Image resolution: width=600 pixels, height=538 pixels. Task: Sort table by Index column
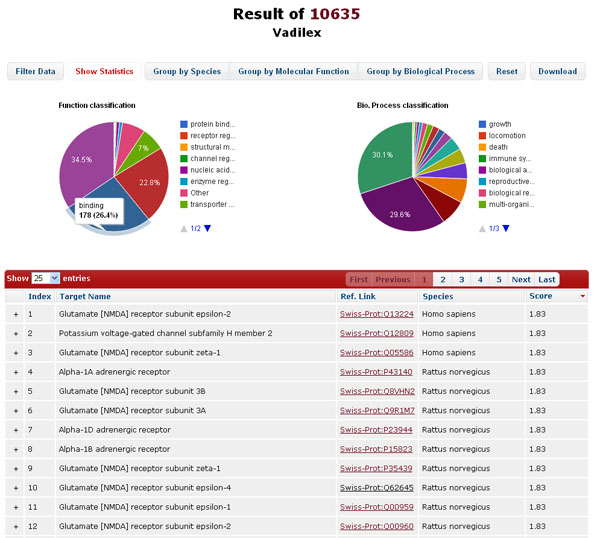[x=40, y=296]
